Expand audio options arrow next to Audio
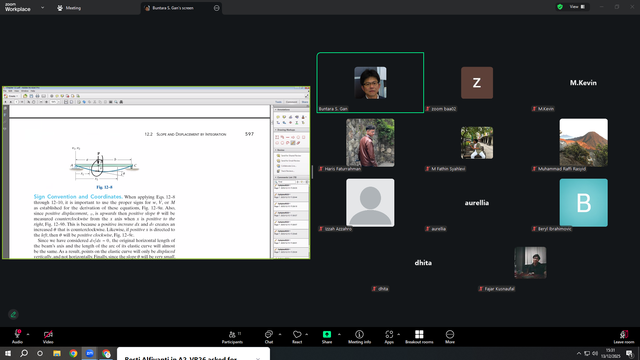 coord(28,334)
